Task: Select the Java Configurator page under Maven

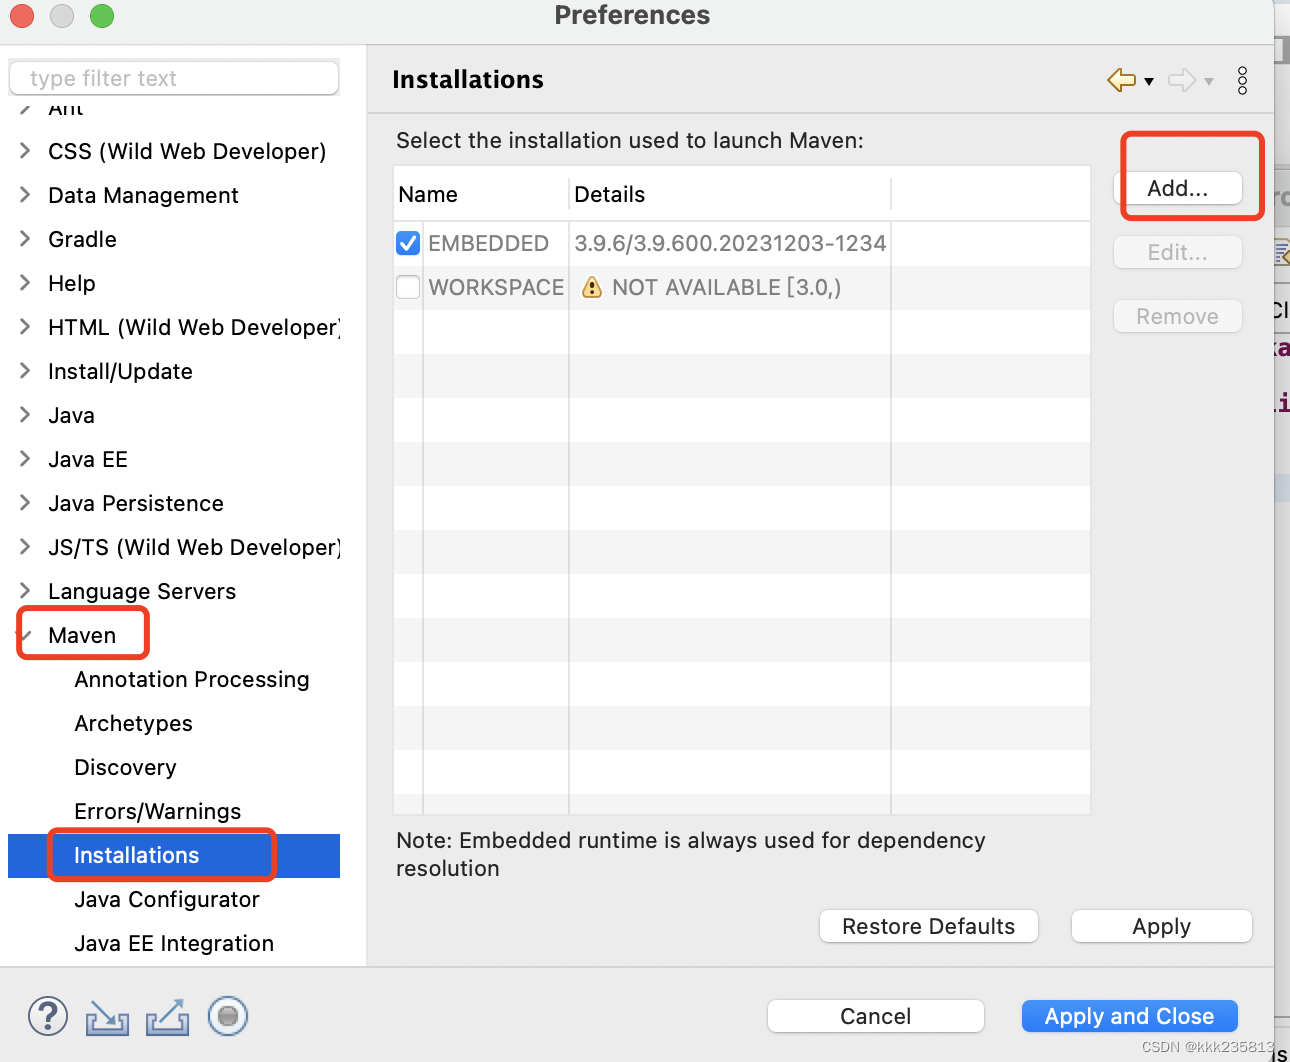Action: [166, 899]
